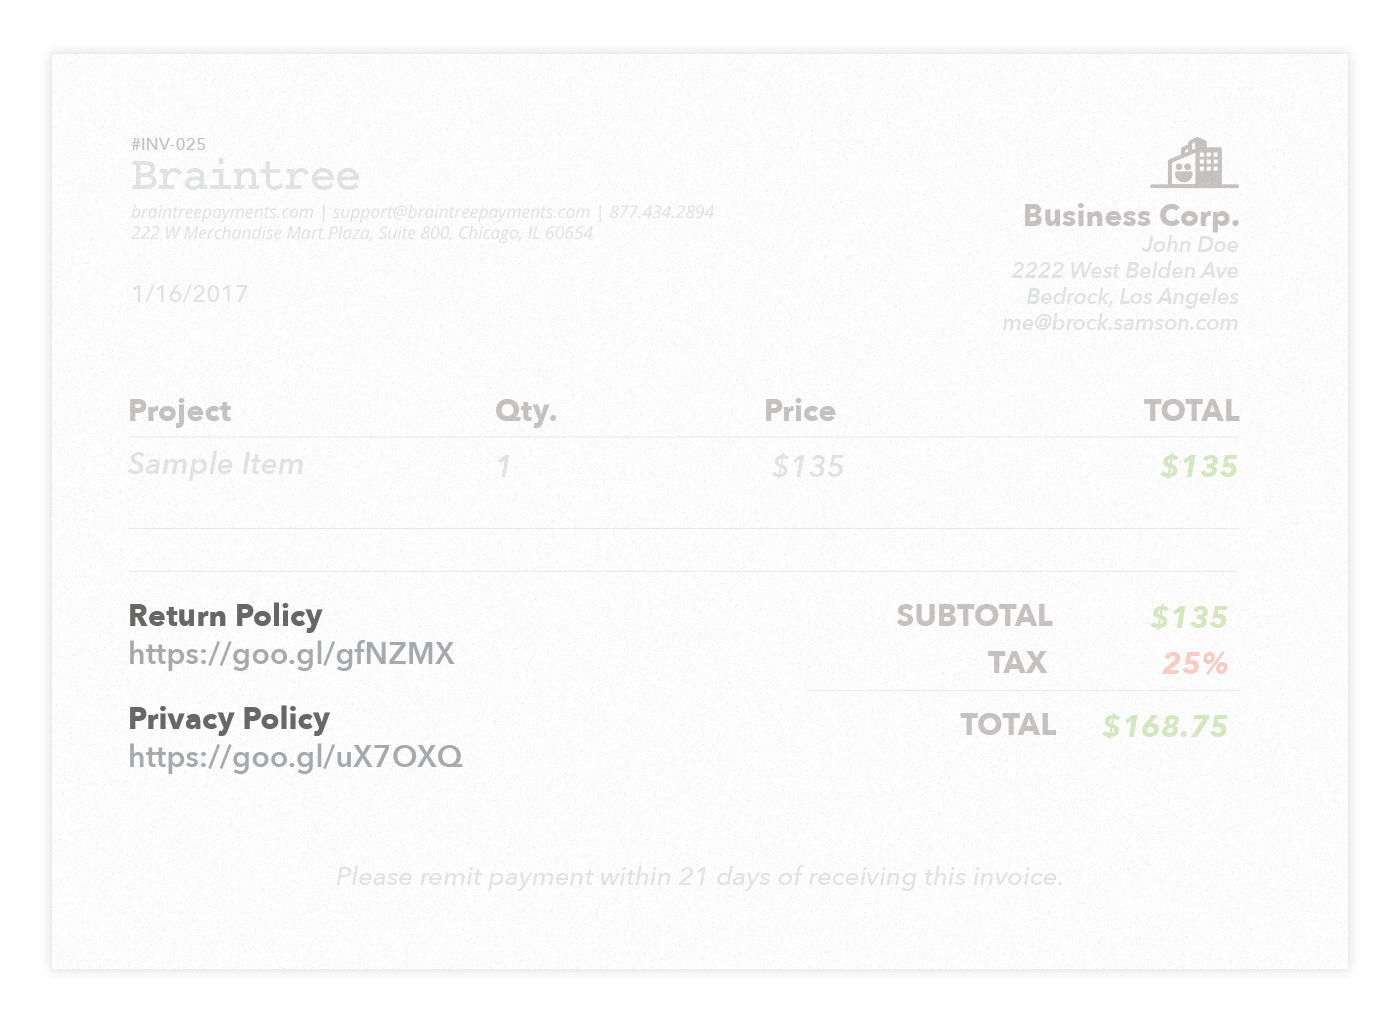Click the Braintree company name
The width and height of the screenshot is (1400, 1022).
click(x=245, y=176)
